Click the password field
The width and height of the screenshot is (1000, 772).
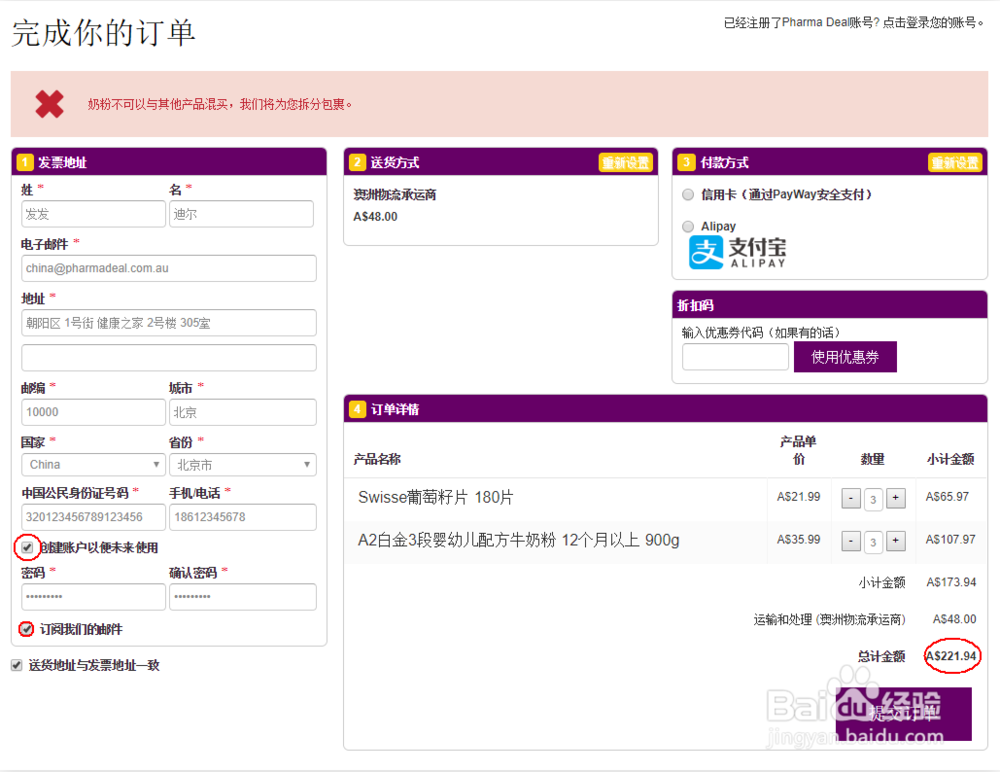pos(93,597)
